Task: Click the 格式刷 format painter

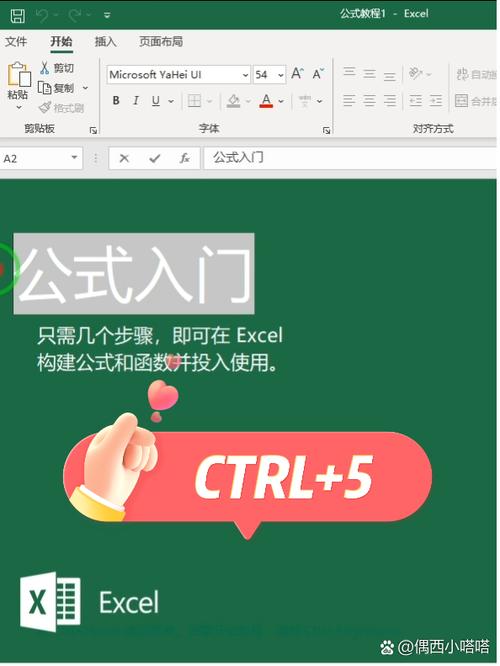Action: (62, 108)
